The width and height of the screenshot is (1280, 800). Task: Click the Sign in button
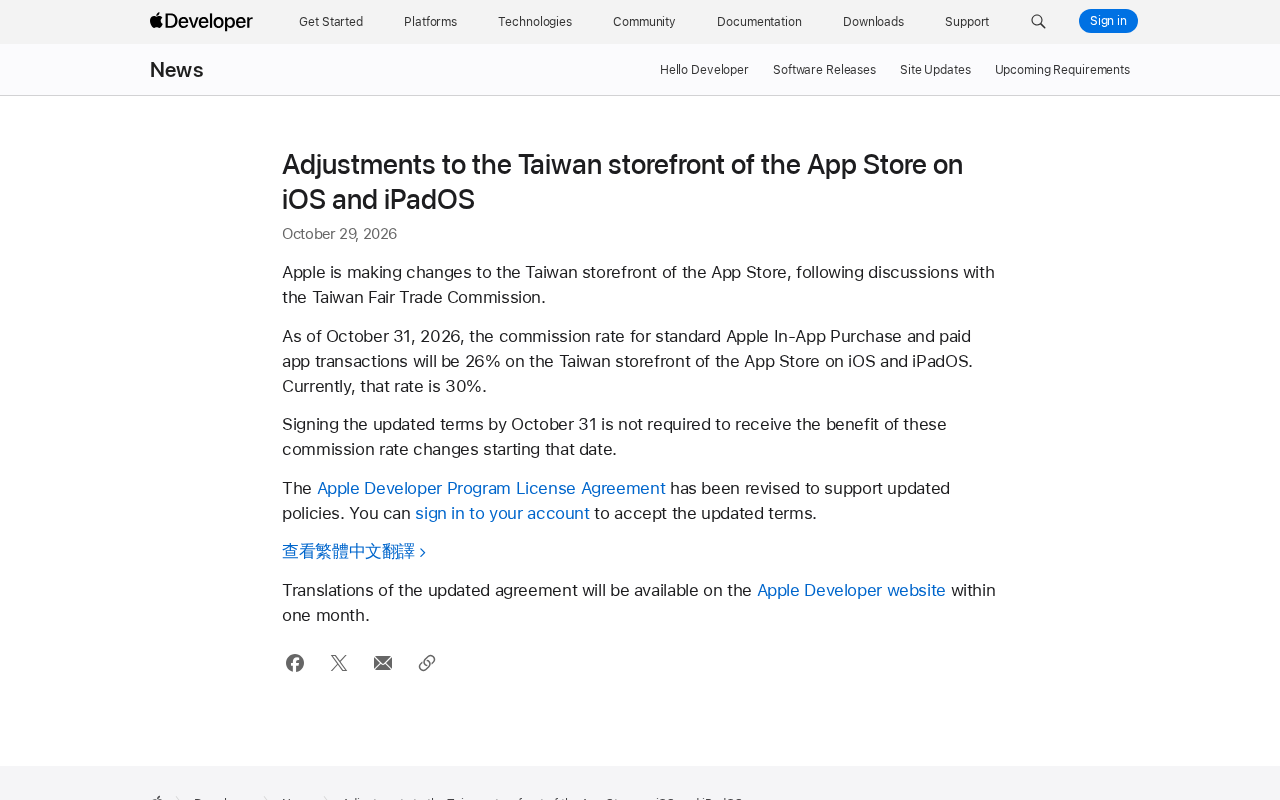[1108, 21]
